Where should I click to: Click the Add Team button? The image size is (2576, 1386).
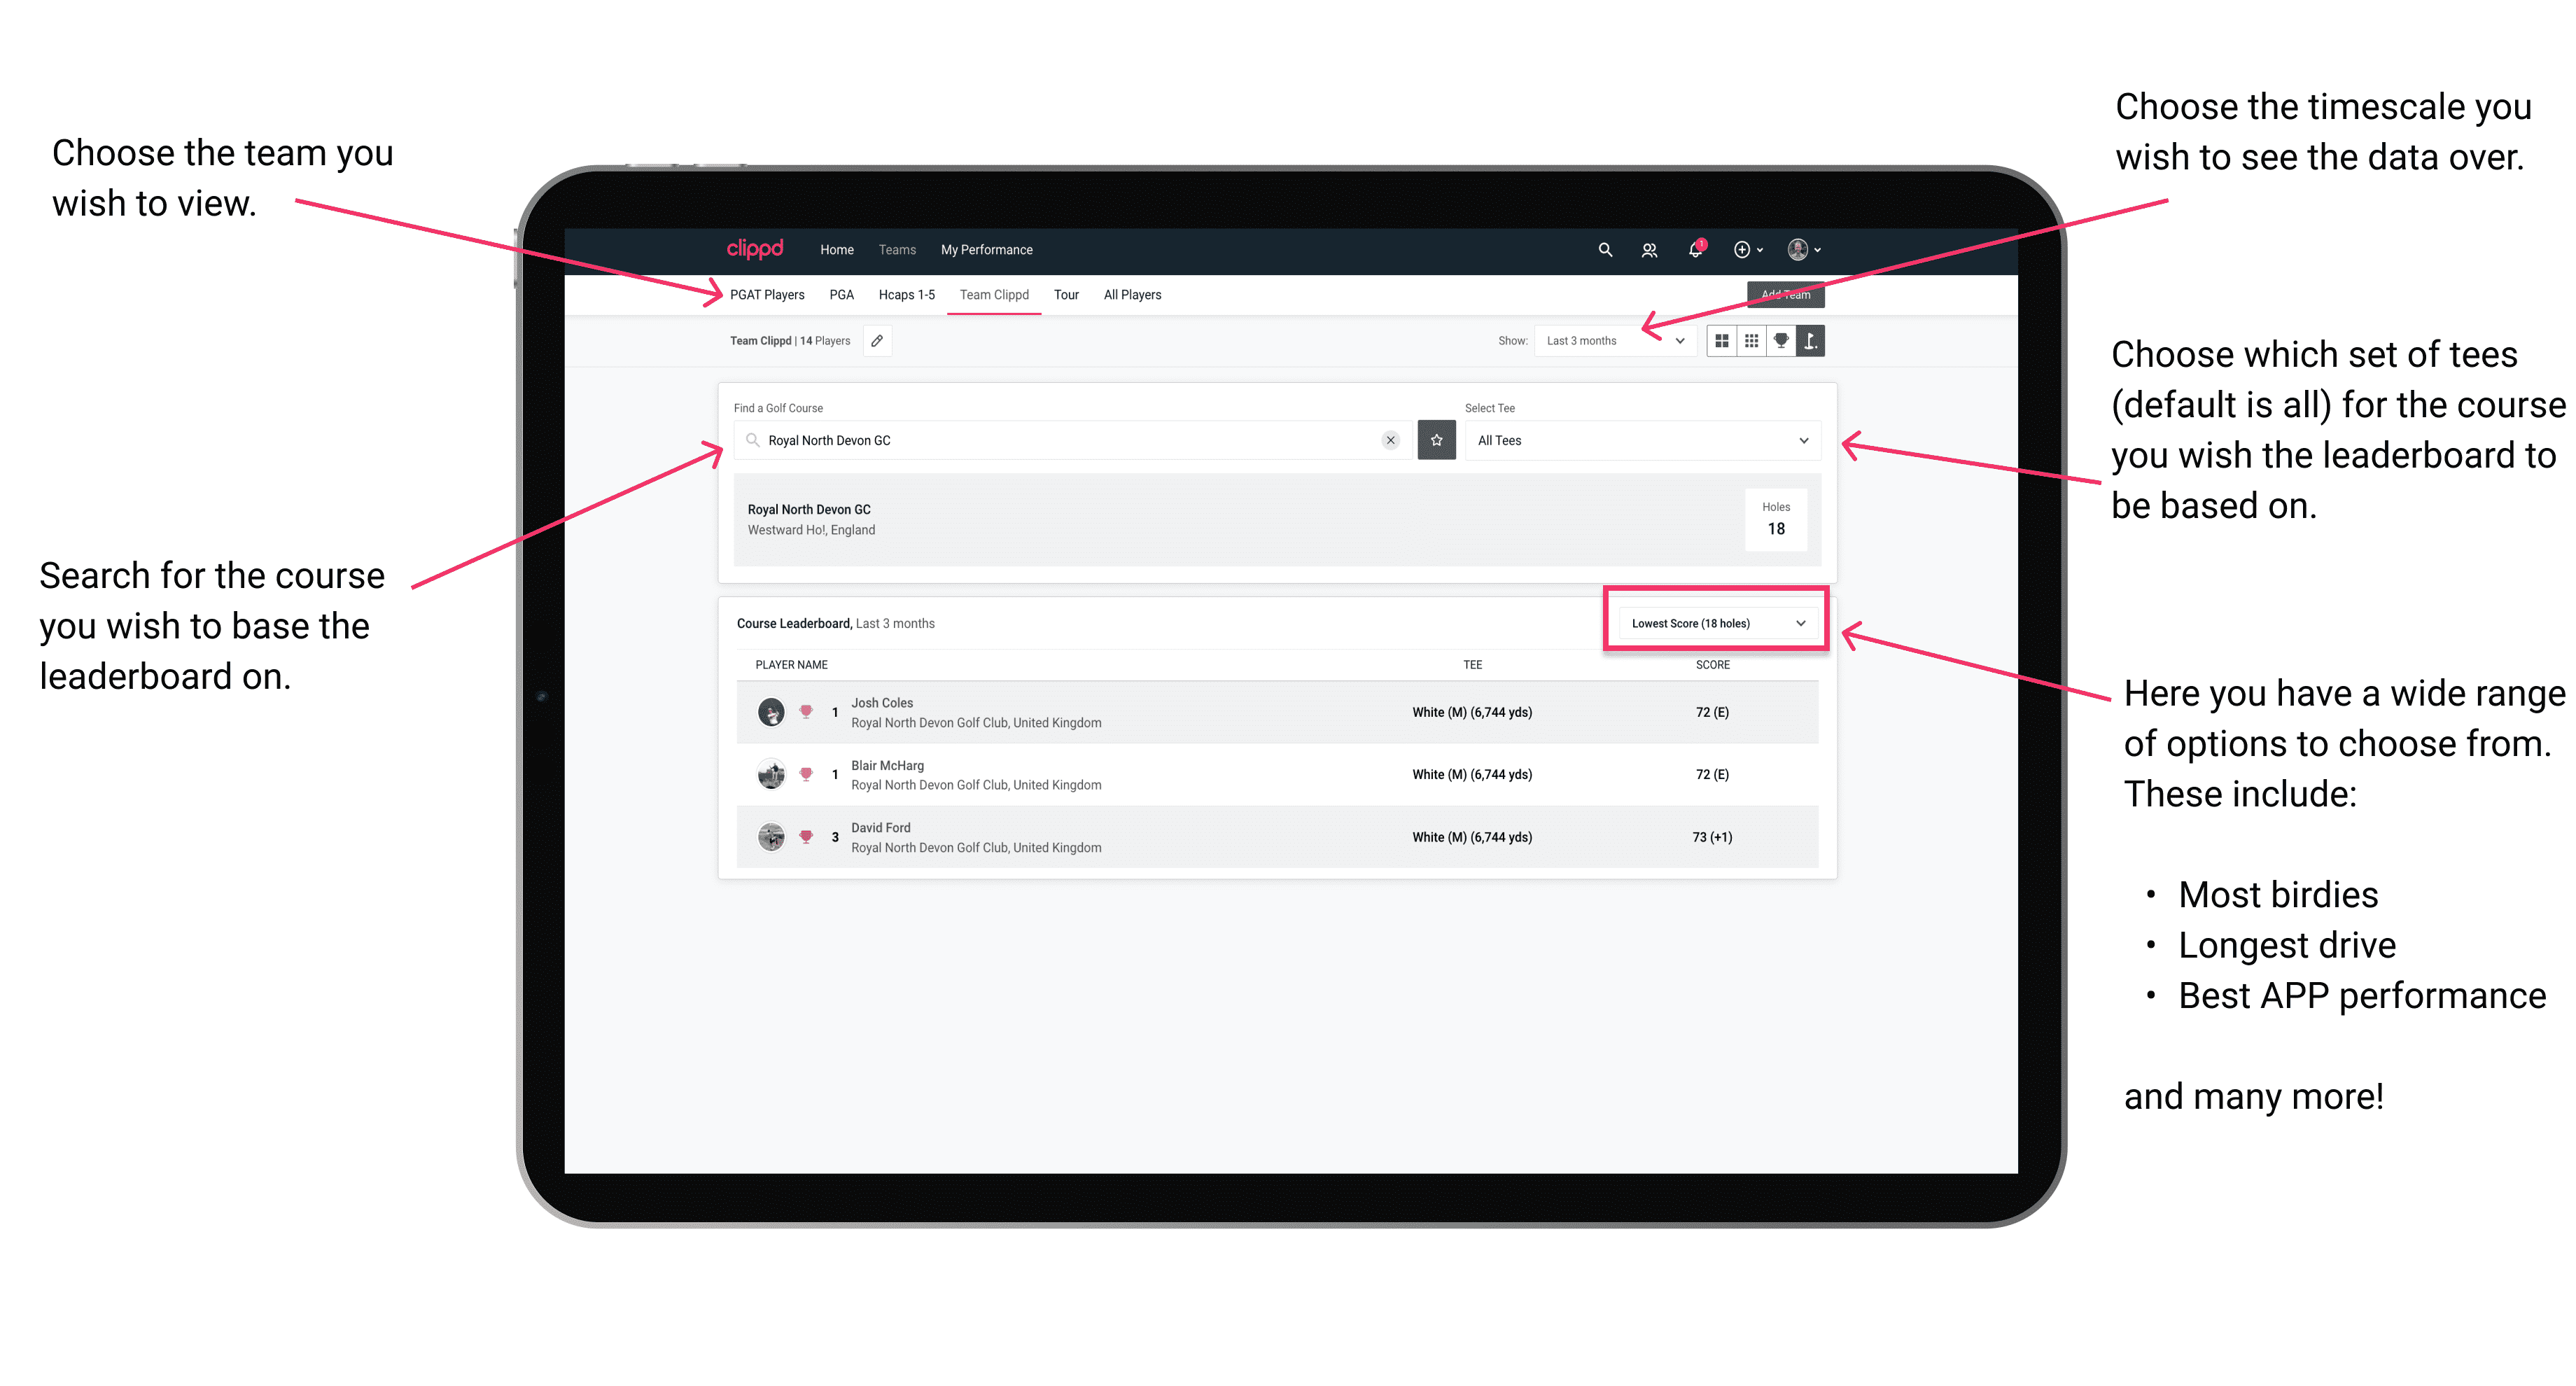[x=1781, y=293]
